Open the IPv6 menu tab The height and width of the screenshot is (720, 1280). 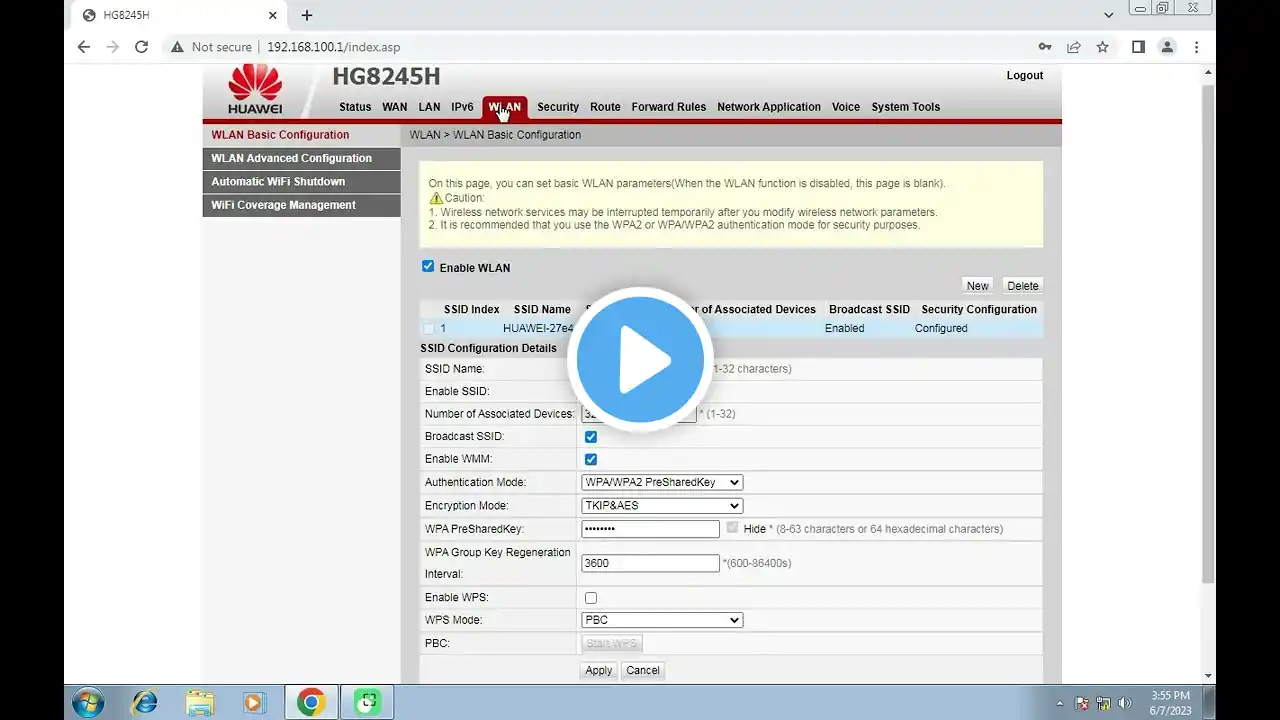[462, 107]
